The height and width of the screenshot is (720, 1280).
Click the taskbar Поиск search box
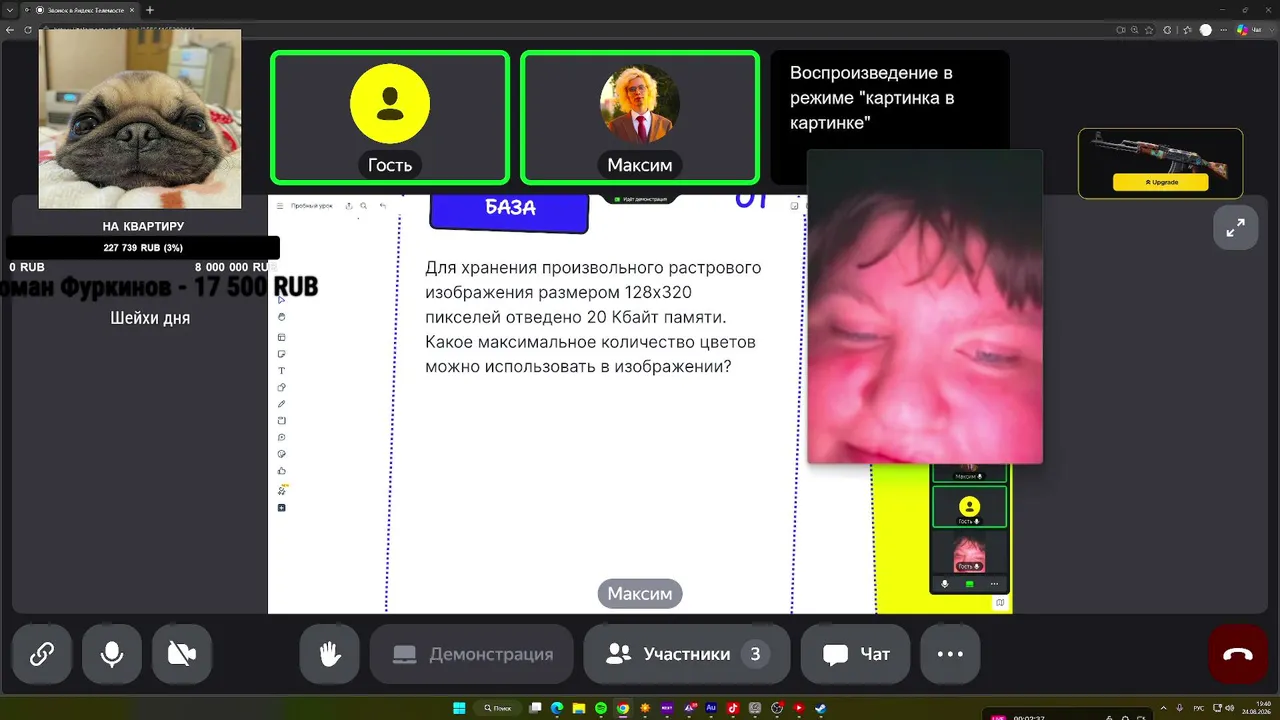pyautogui.click(x=498, y=708)
